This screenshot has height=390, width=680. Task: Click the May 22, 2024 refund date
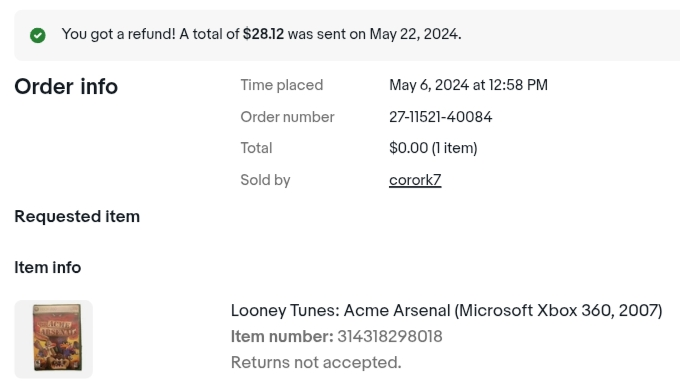pyautogui.click(x=414, y=34)
